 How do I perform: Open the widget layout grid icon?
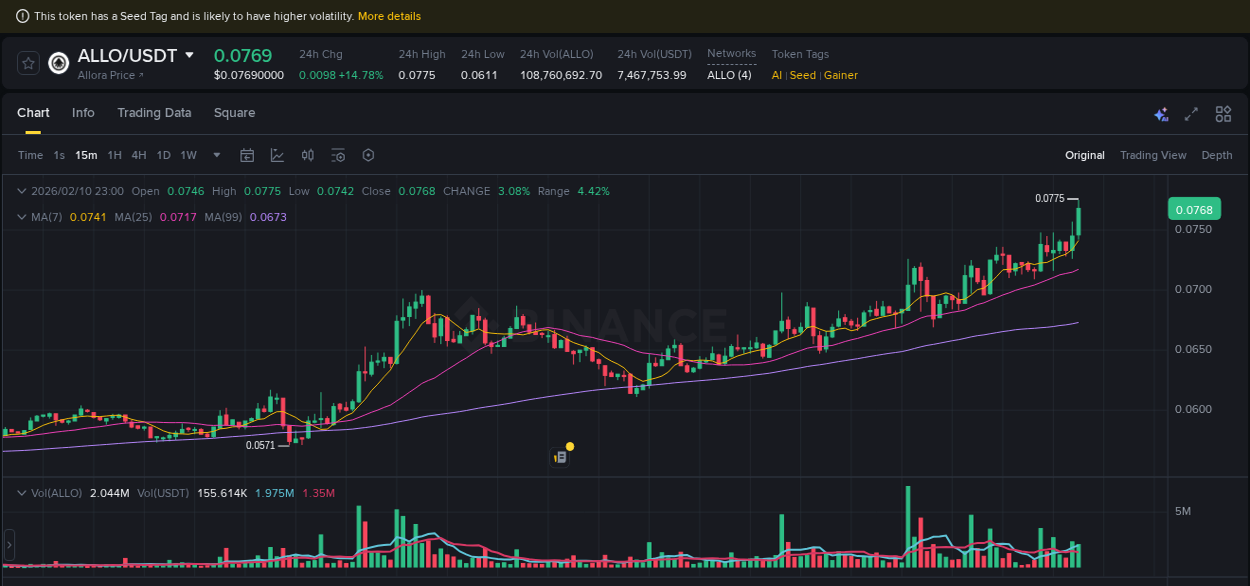pos(1223,114)
